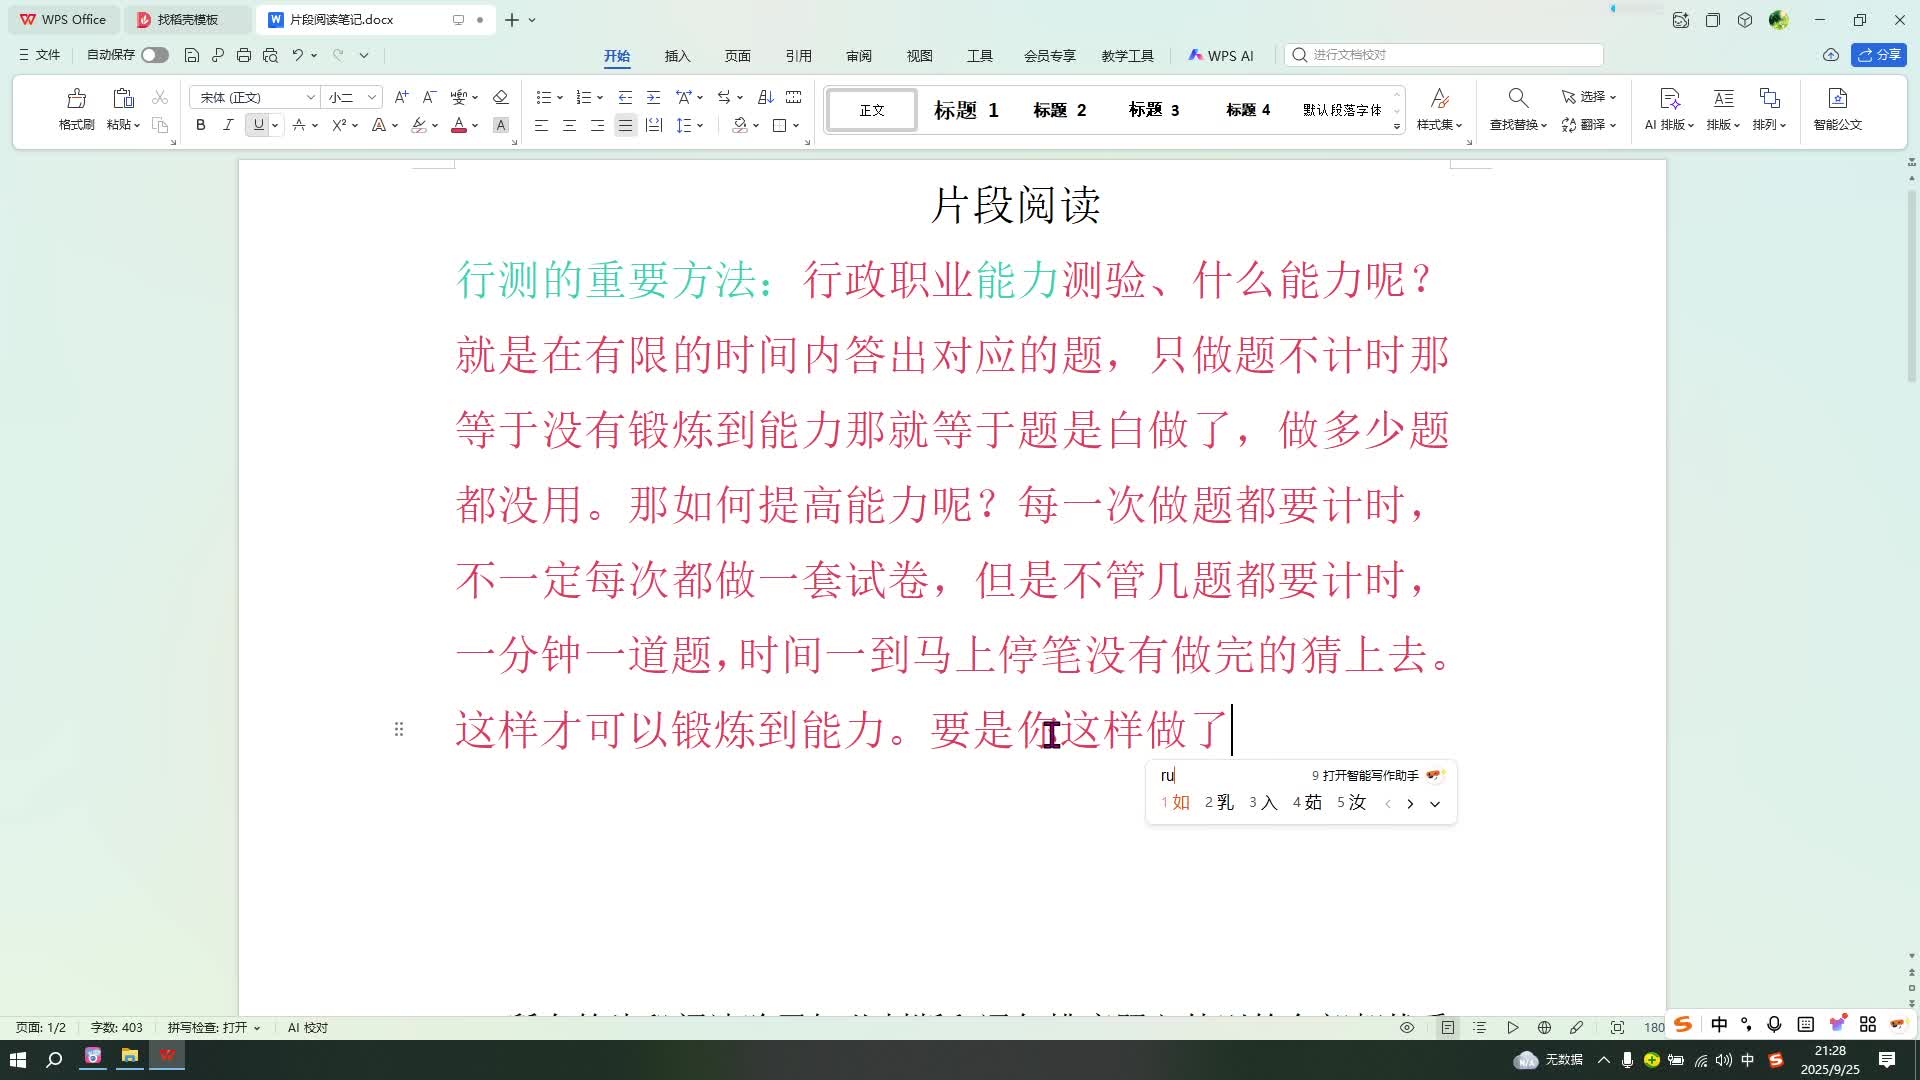The image size is (1920, 1080).
Task: Click the 智能公文 document icon
Action: (x=1838, y=108)
